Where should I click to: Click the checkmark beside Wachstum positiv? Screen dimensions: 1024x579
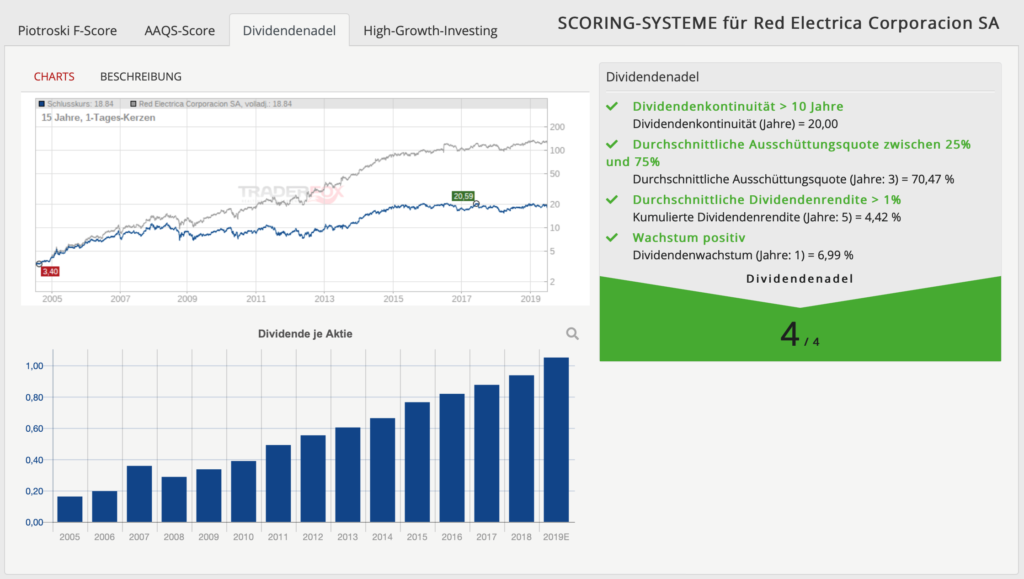[x=612, y=238]
